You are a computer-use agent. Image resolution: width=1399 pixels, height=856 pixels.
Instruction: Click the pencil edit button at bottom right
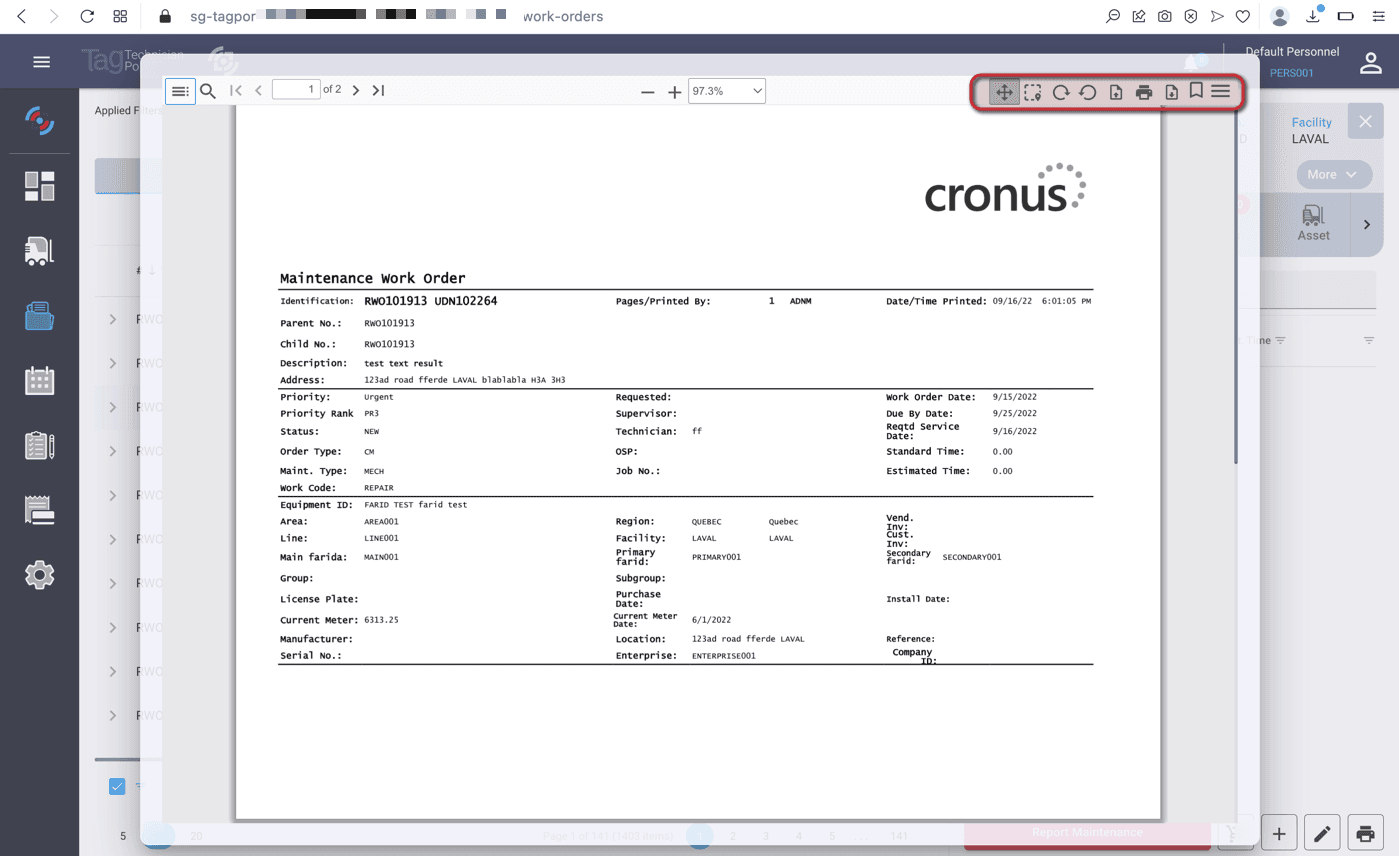[x=1322, y=832]
